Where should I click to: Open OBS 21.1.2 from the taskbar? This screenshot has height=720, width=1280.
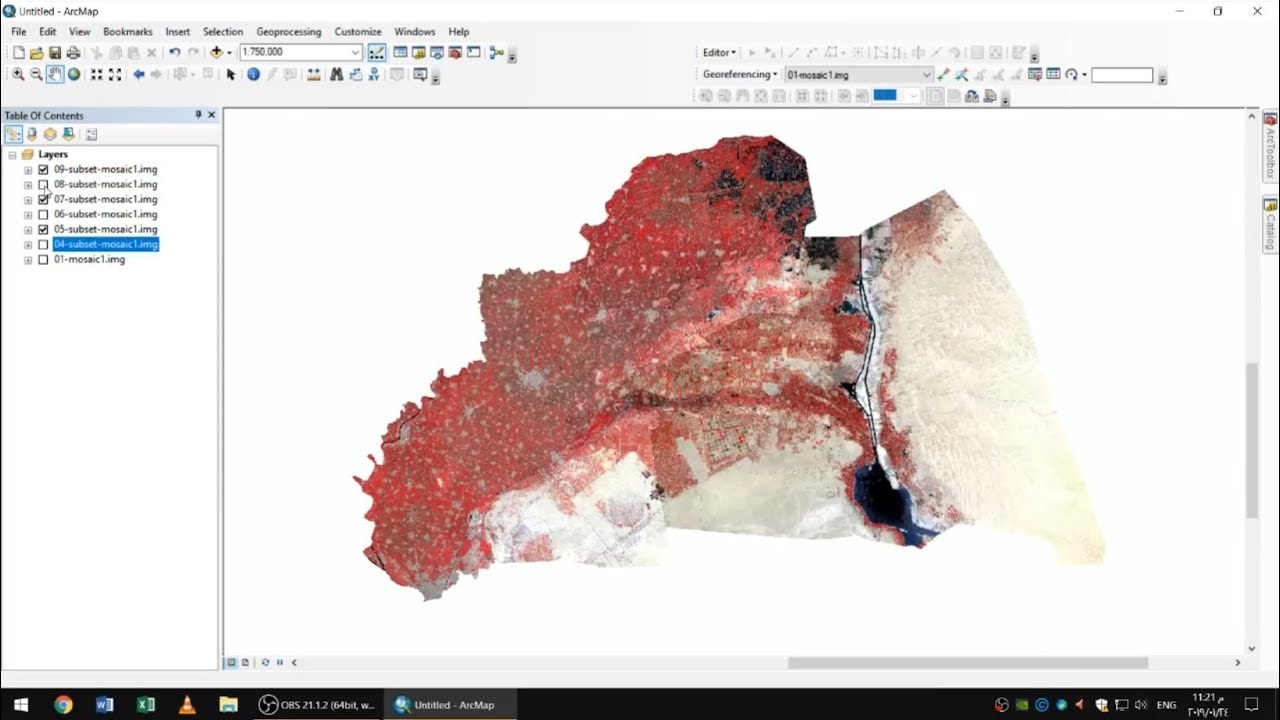tap(316, 705)
